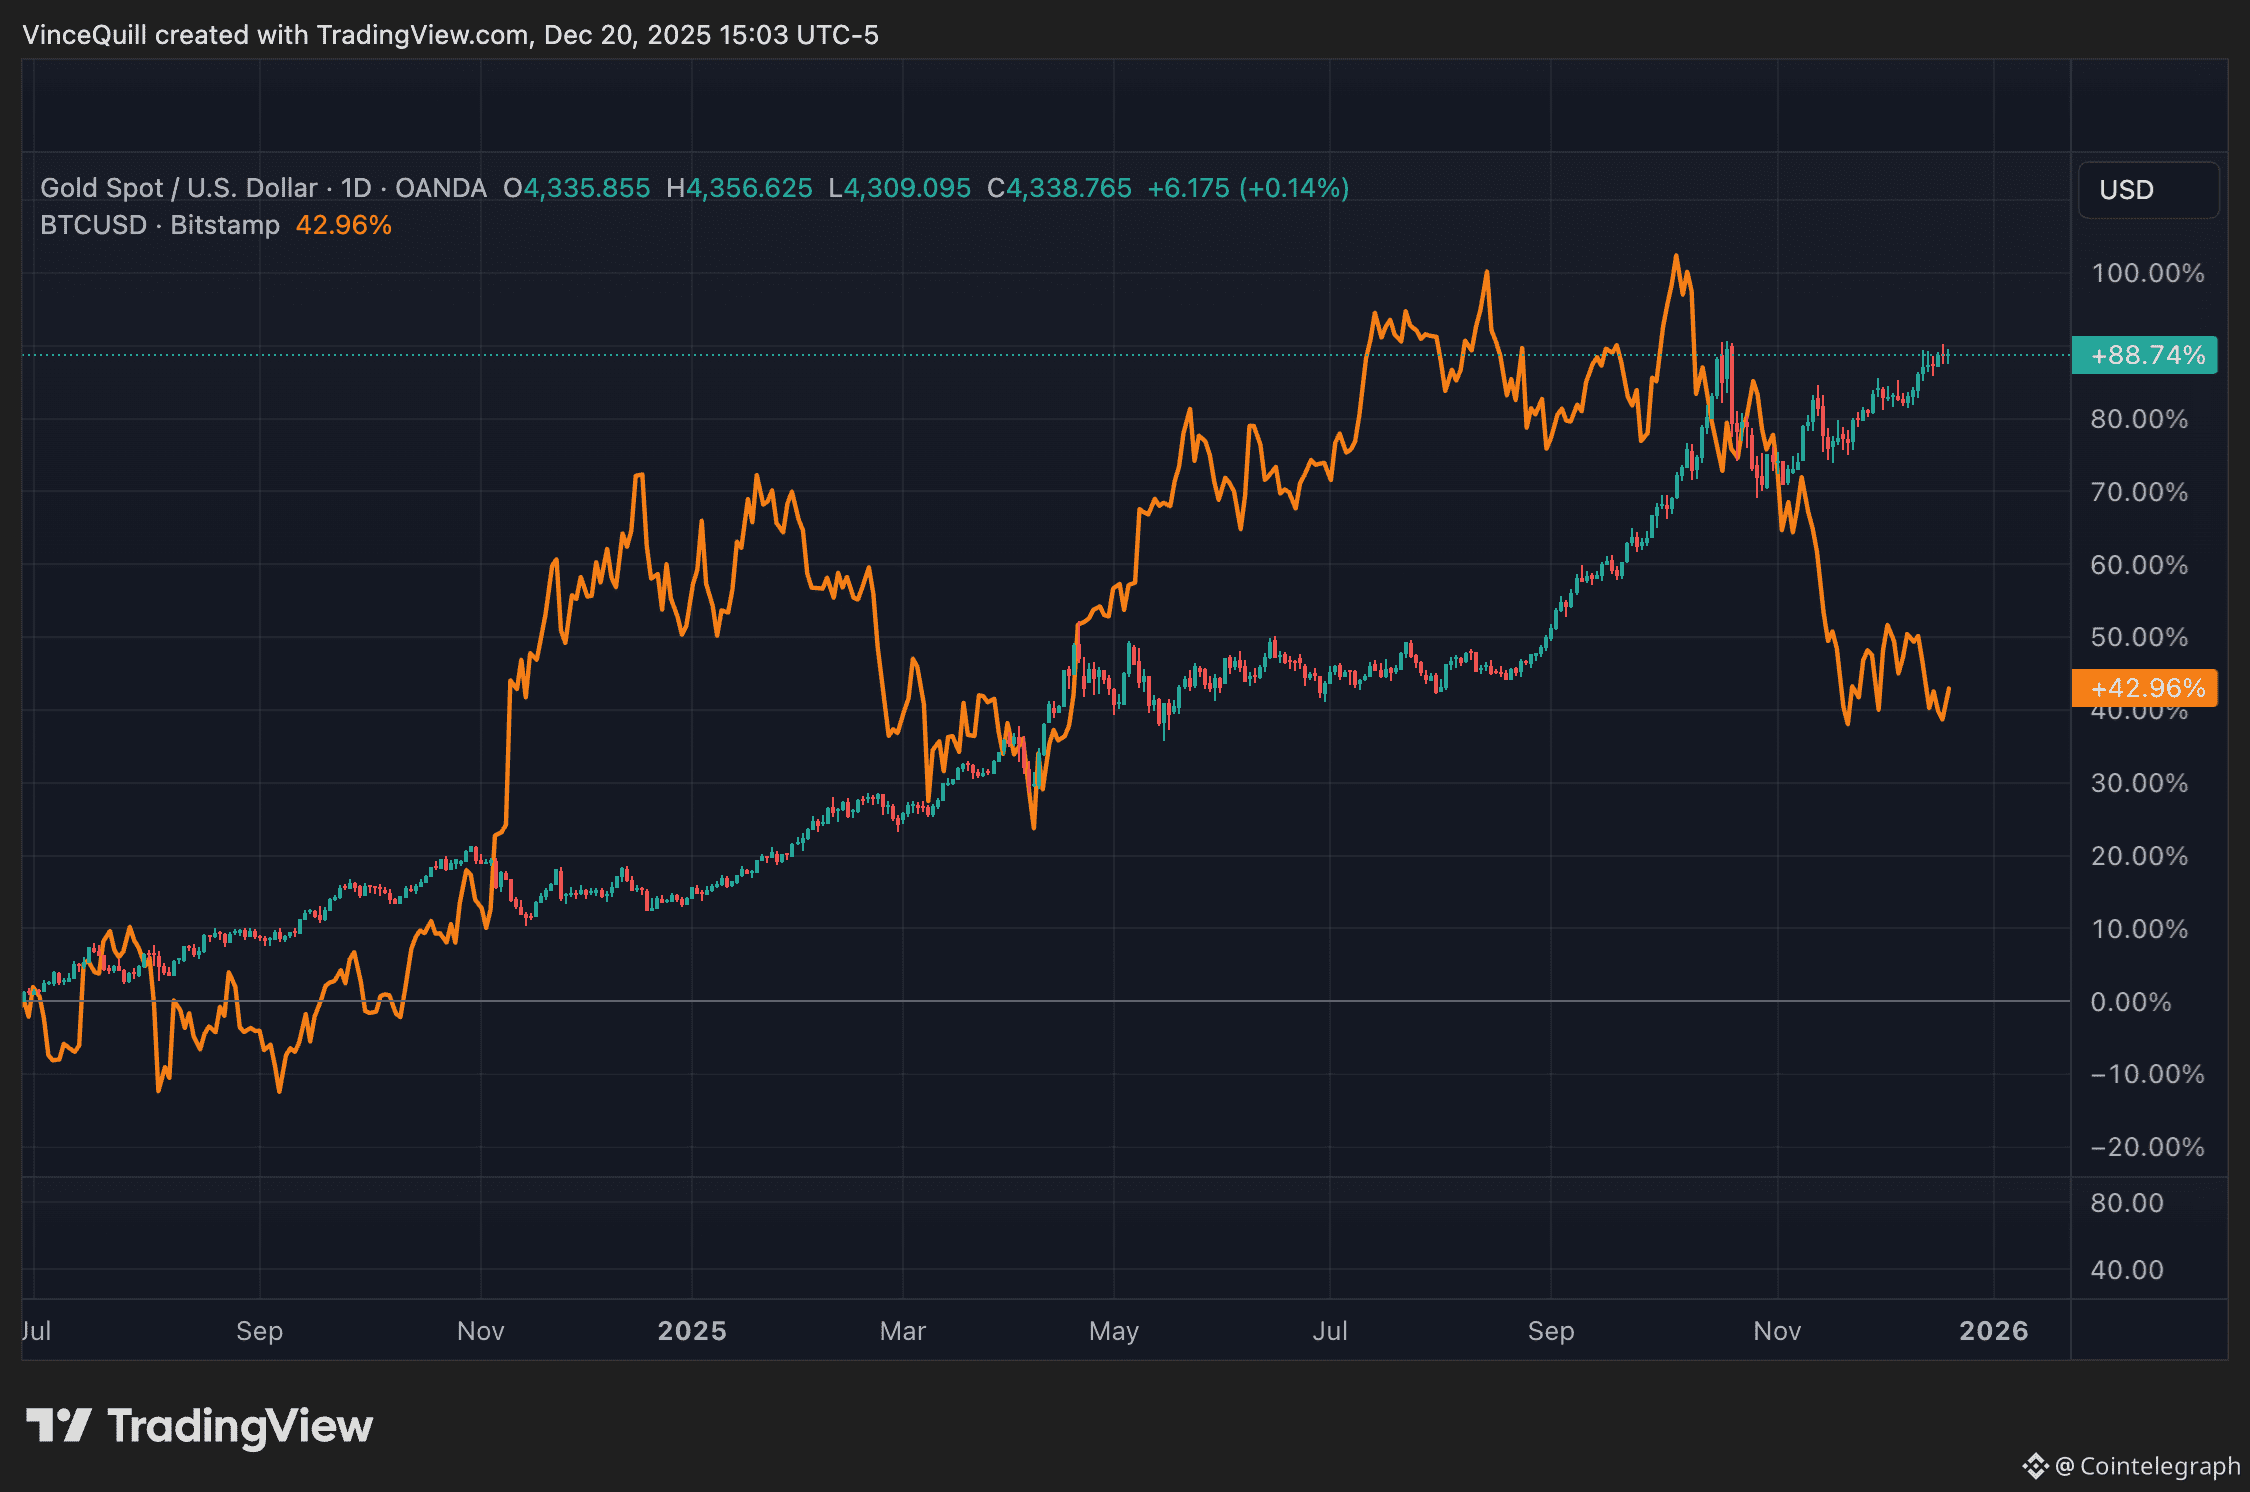Click the dotted 88.74% reference line

tap(1000, 354)
